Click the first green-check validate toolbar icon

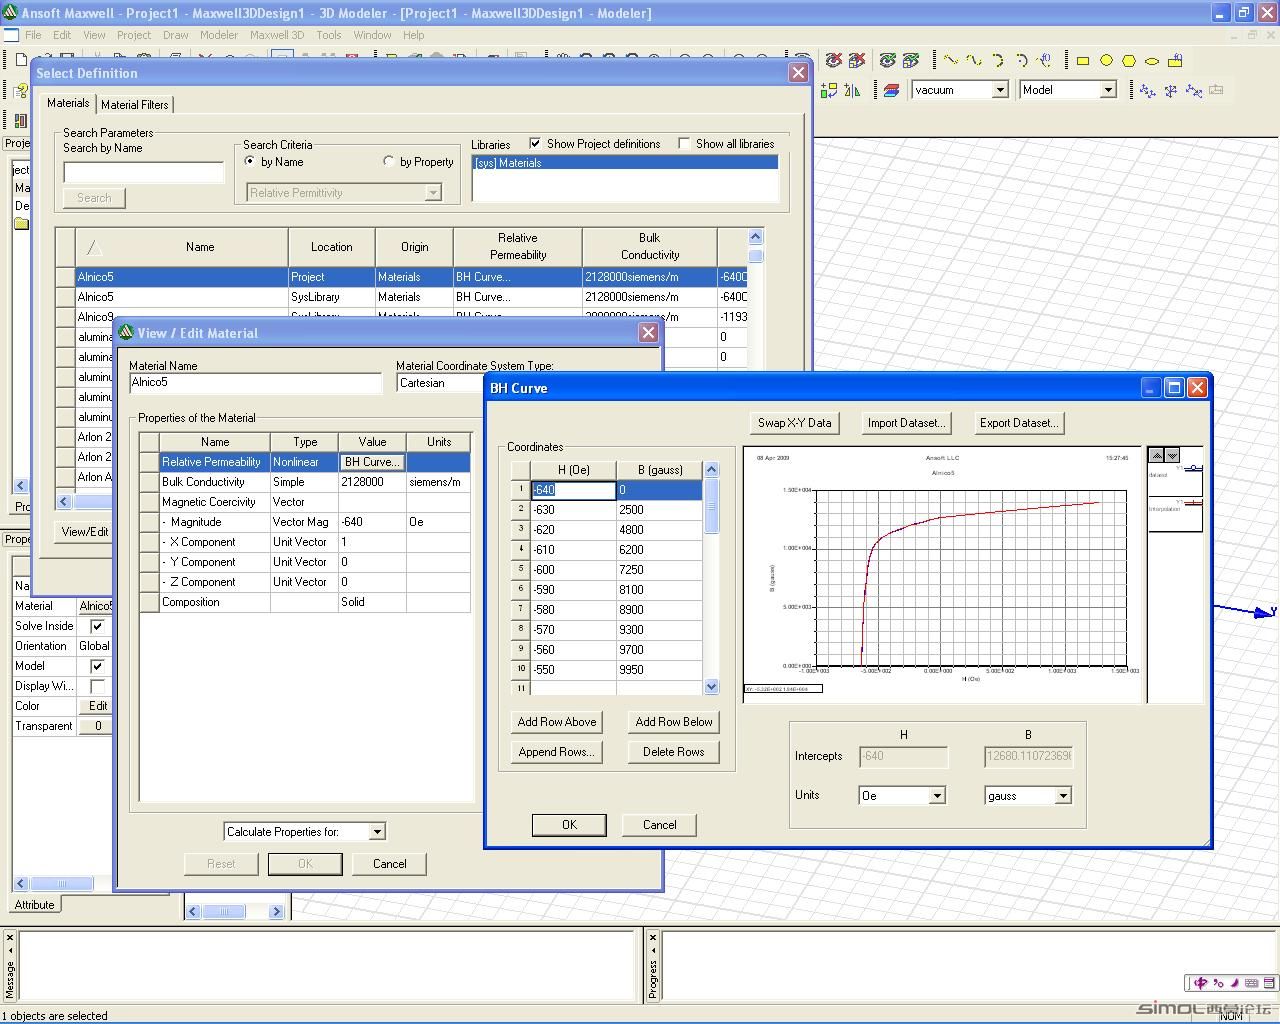click(887, 61)
